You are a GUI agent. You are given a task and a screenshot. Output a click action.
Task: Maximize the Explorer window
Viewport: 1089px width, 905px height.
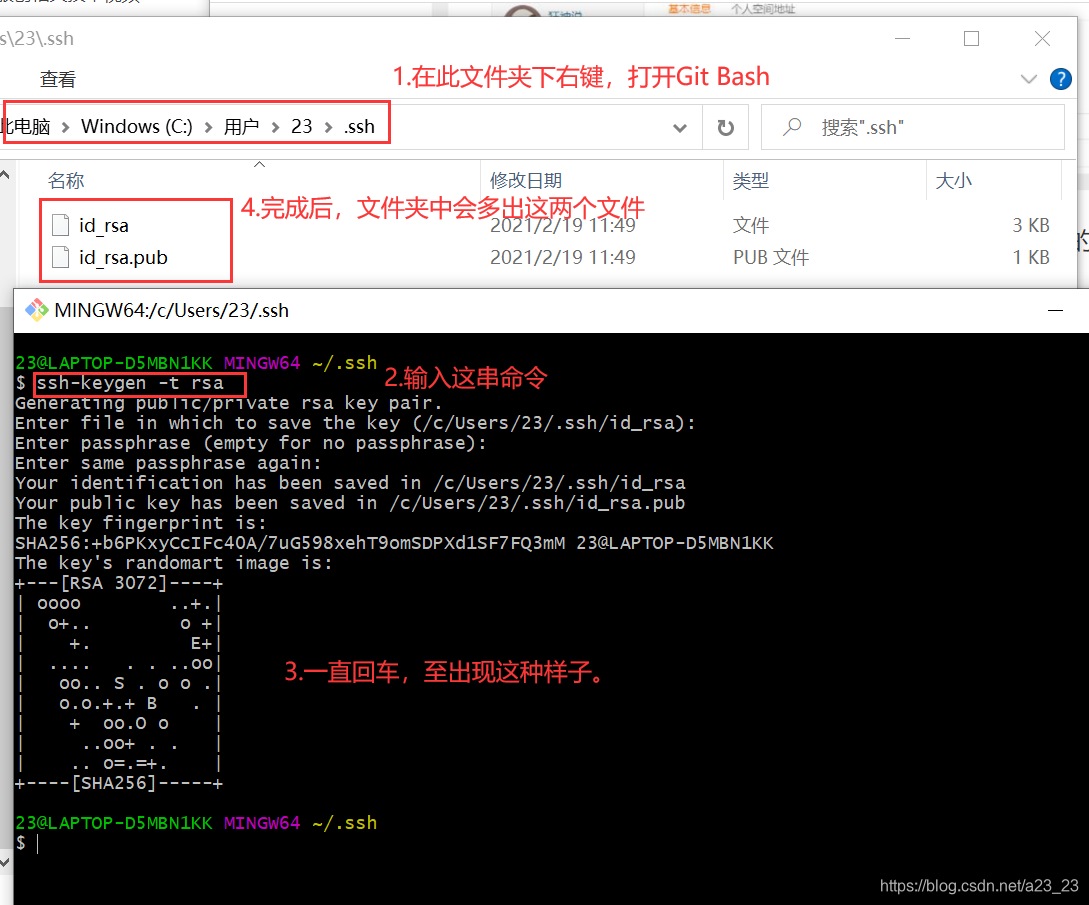[972, 38]
